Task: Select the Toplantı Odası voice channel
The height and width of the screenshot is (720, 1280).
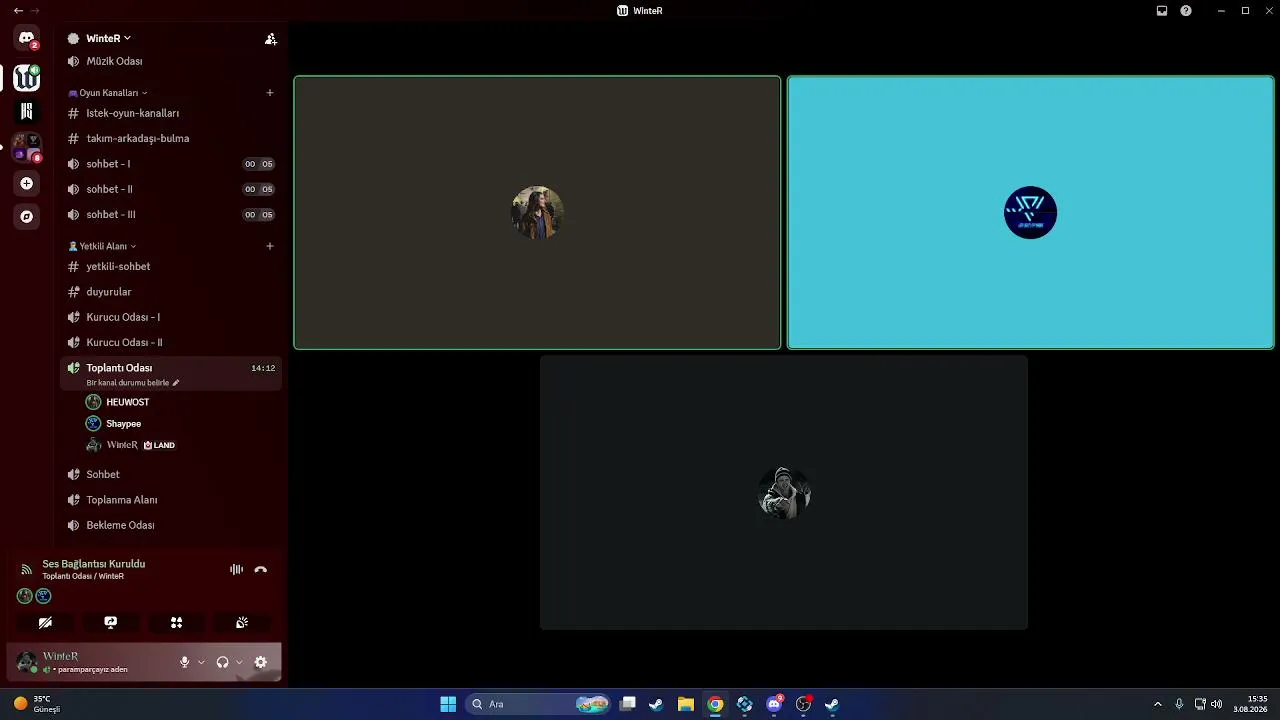Action: pos(170,373)
